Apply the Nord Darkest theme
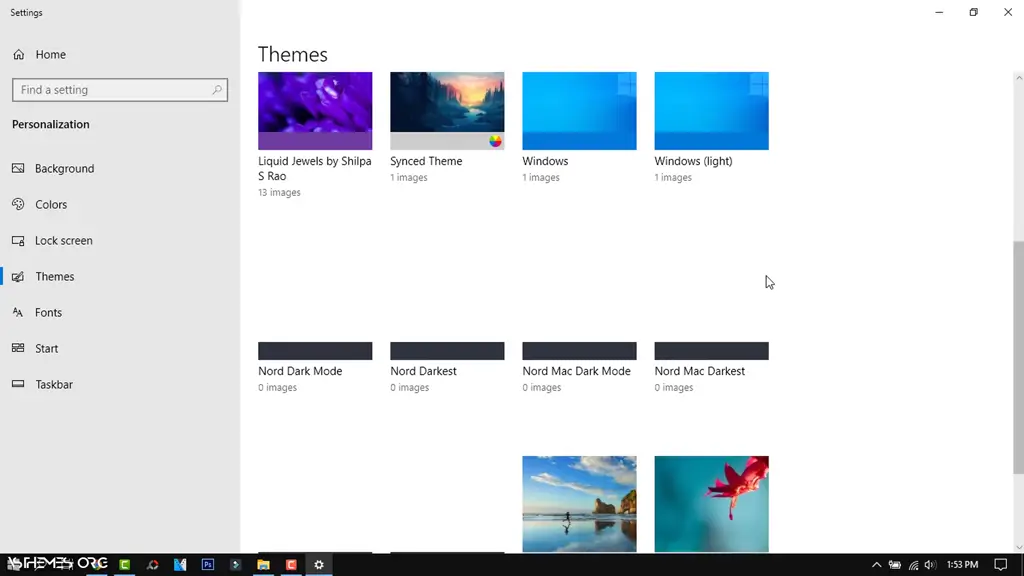The width and height of the screenshot is (1024, 576). [447, 350]
